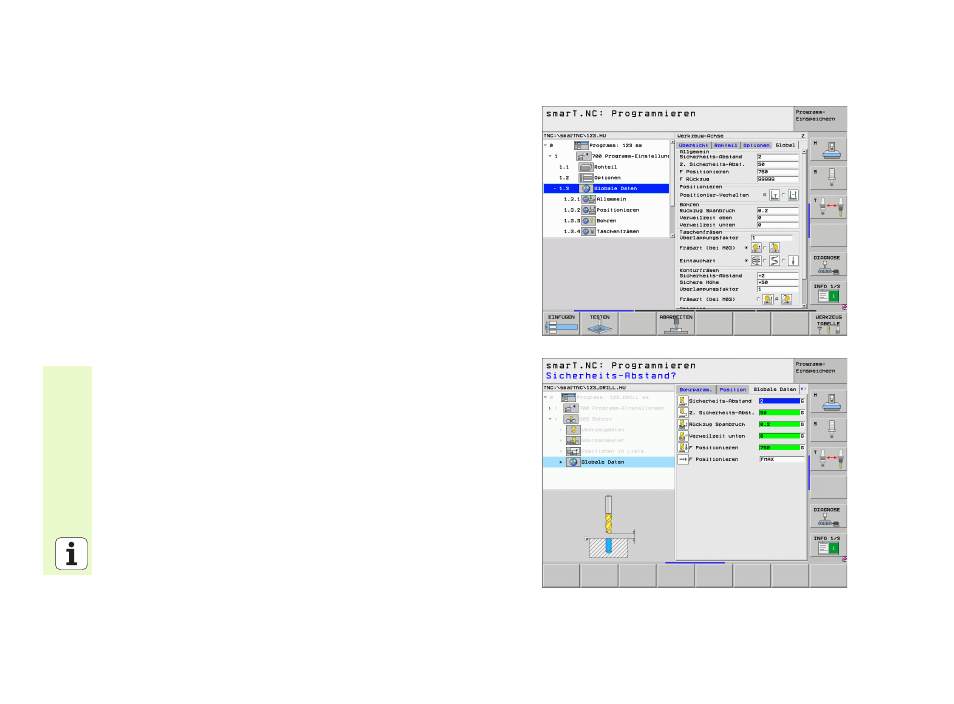Click the Positionen in Liste icon in 123_DRILL.HU tree
The image size is (954, 704).
[x=573, y=451]
